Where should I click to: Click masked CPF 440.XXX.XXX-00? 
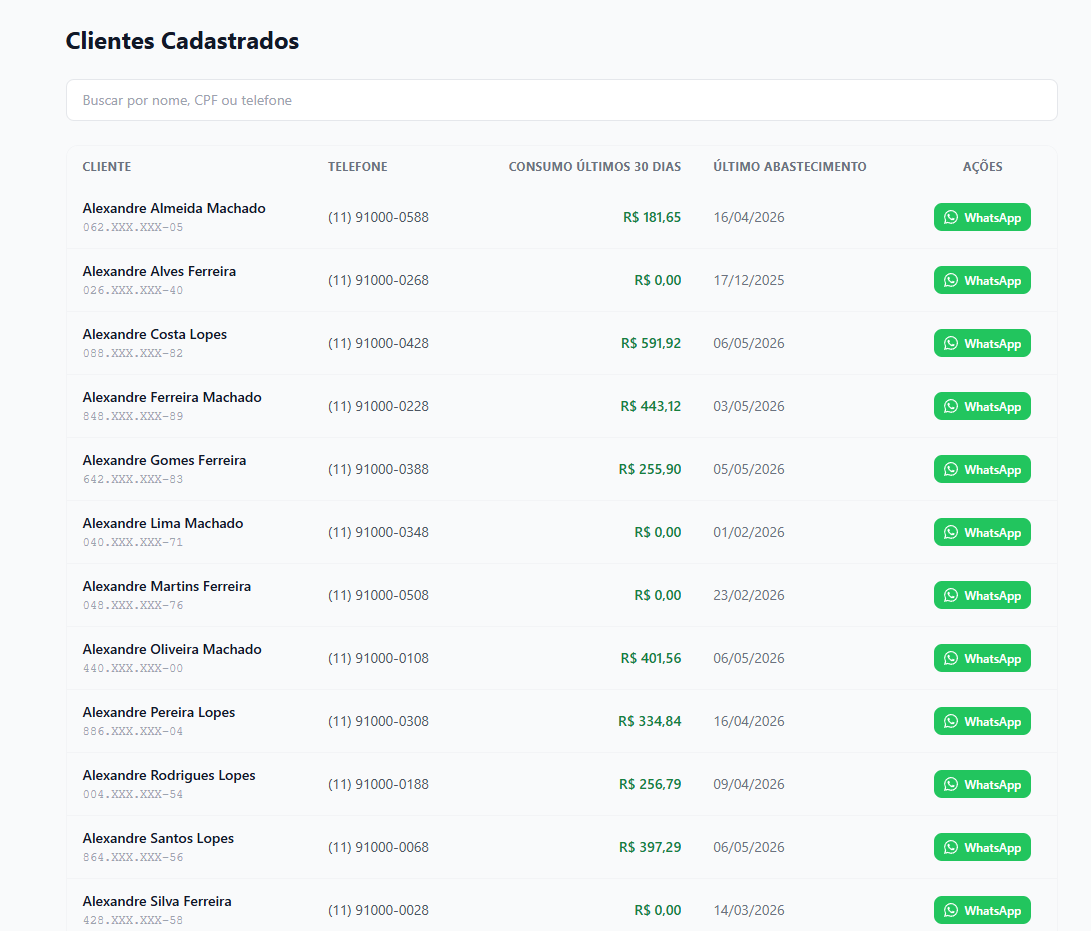[133, 668]
